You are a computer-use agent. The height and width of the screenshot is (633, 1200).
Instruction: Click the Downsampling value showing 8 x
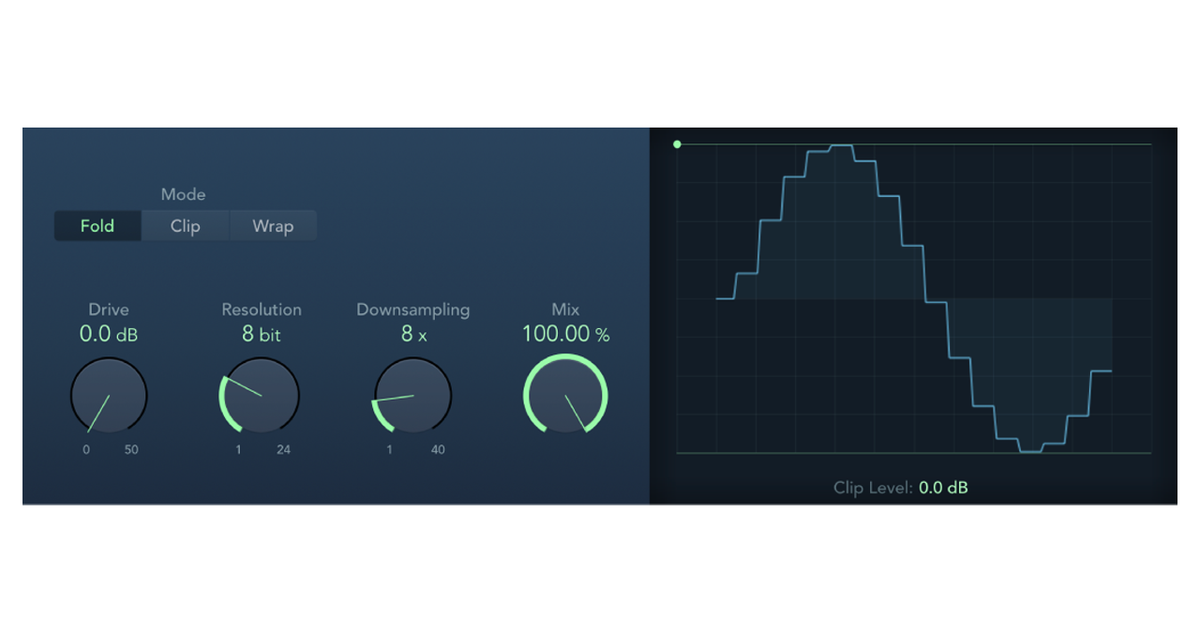(413, 335)
